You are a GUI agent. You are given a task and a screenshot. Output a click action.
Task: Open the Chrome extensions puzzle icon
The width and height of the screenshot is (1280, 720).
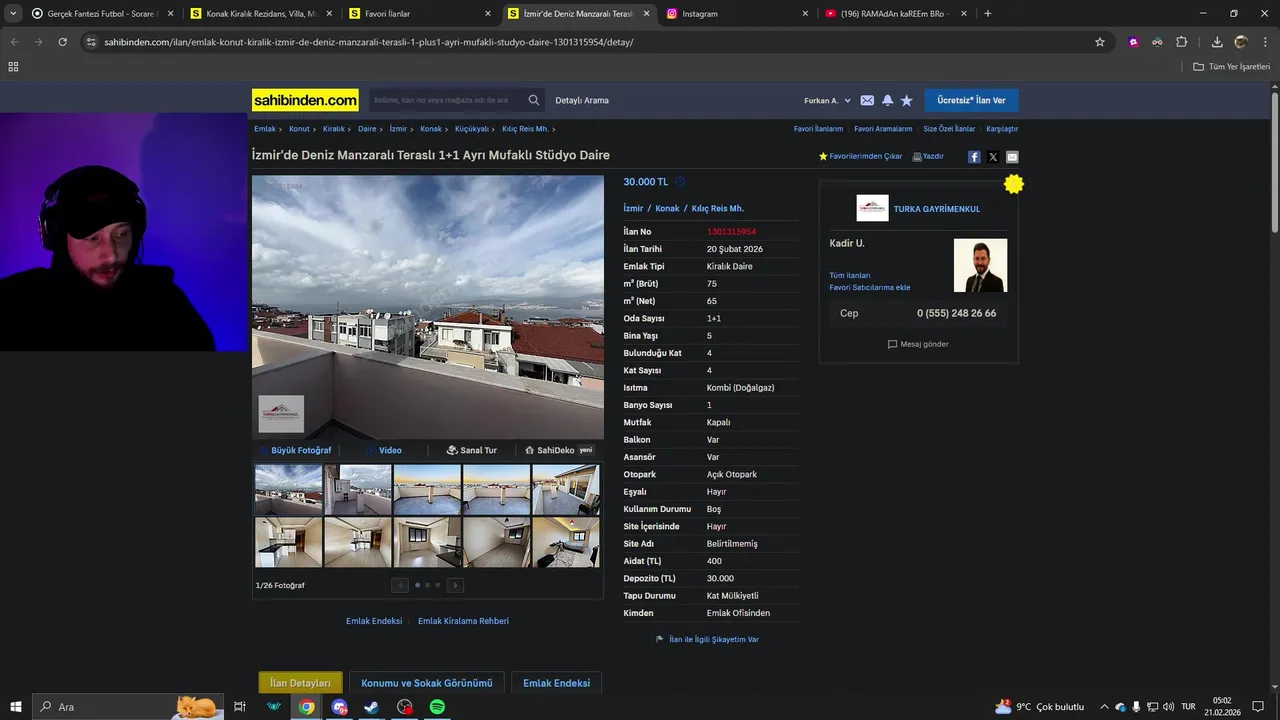[x=1182, y=42]
